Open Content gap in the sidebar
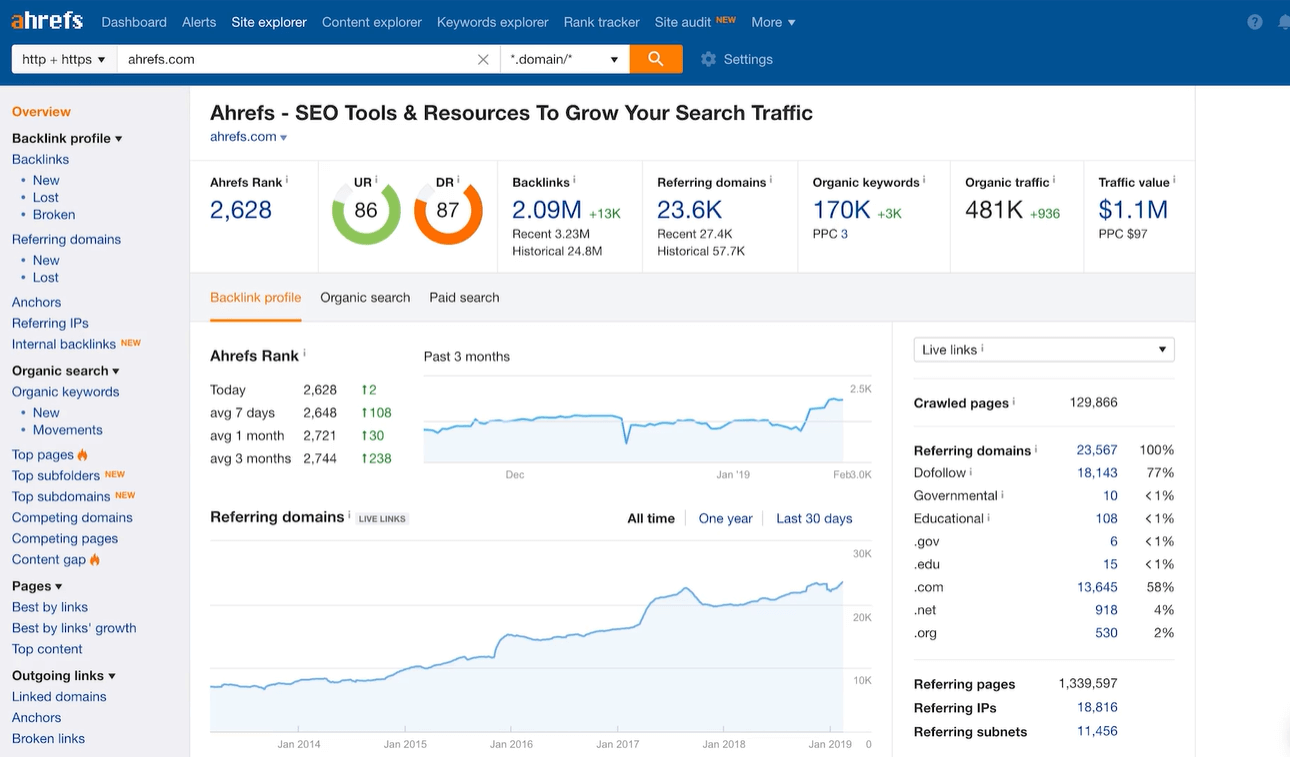The height and width of the screenshot is (757, 1290). 49,559
